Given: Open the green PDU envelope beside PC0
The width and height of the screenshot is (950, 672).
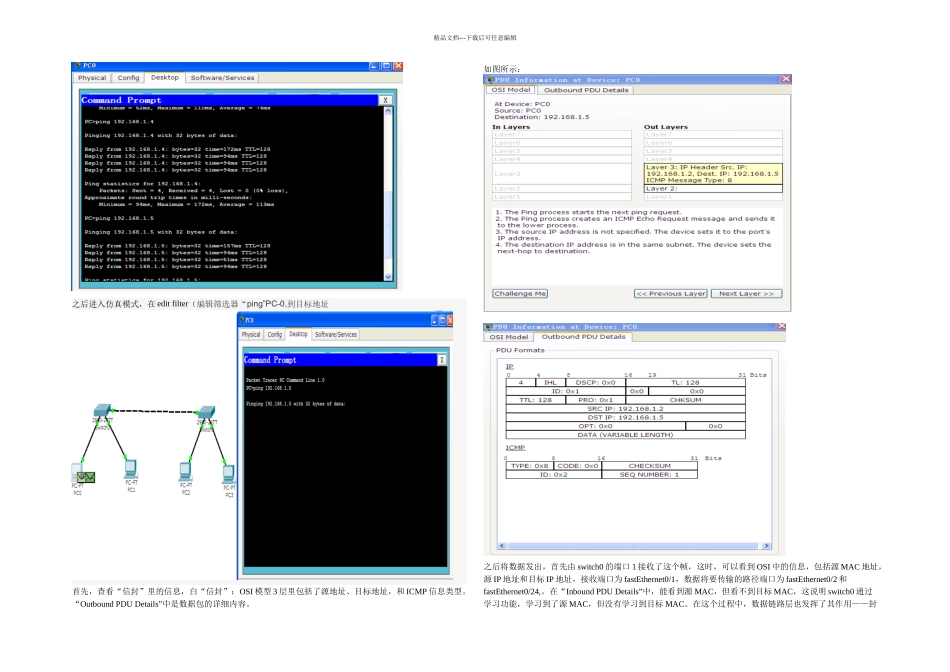Looking at the screenshot, I should [x=86, y=477].
